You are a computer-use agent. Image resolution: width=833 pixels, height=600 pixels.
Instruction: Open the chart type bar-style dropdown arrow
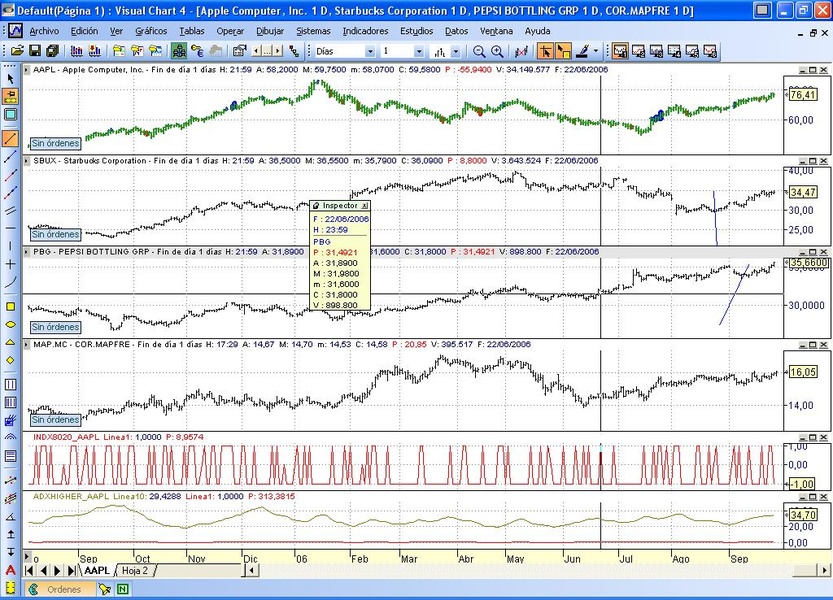coord(456,52)
